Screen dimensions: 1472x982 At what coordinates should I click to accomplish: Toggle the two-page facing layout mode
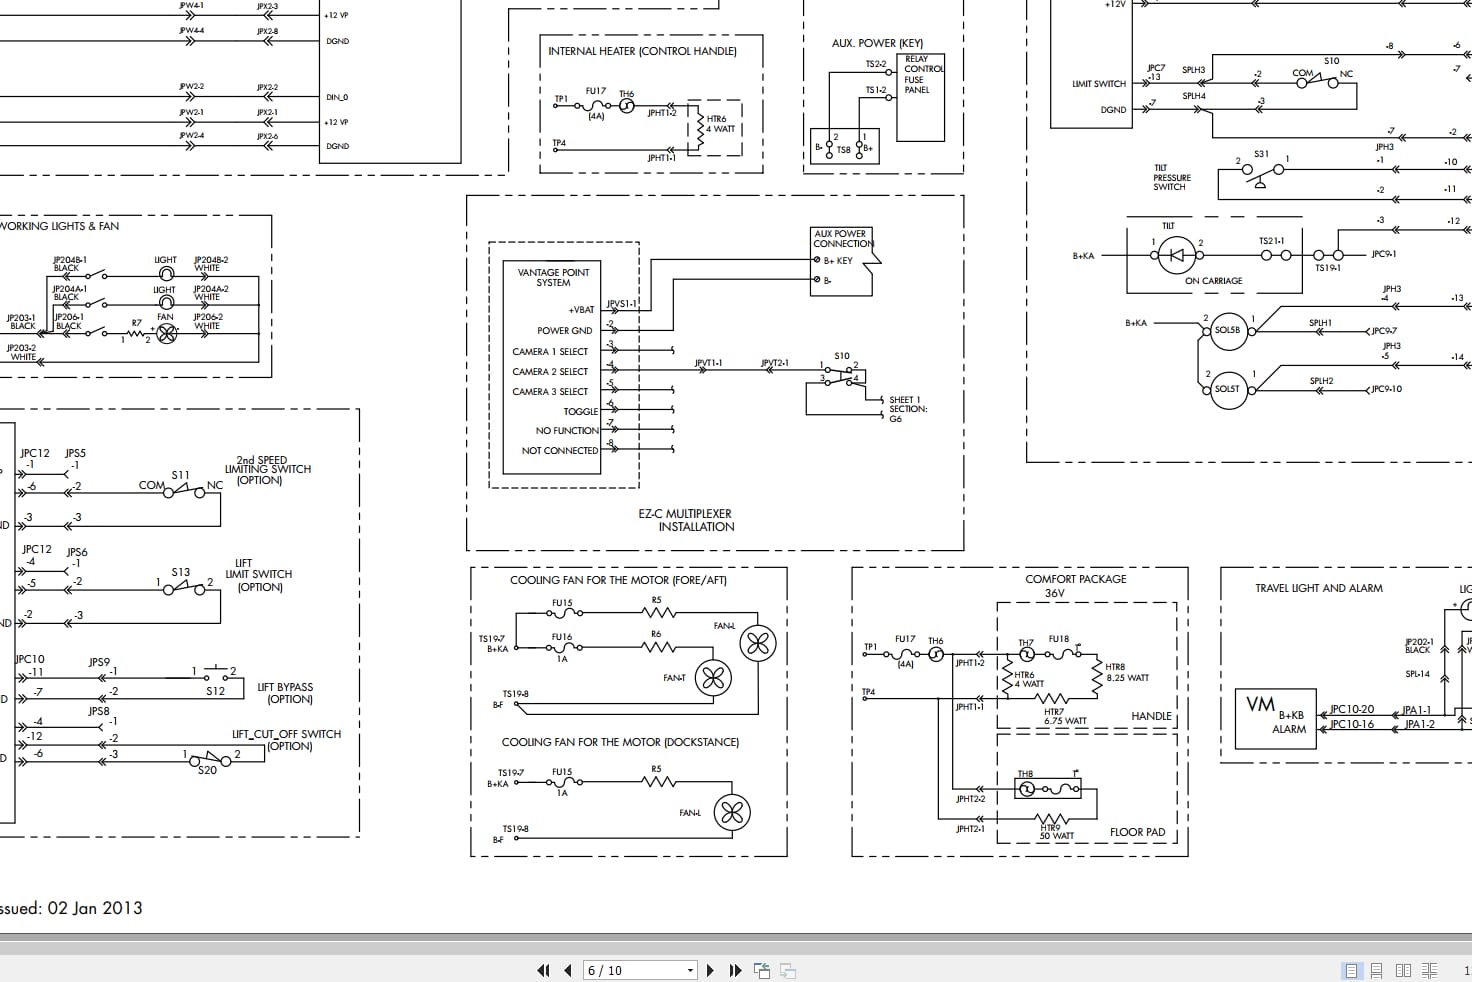tap(1402, 970)
